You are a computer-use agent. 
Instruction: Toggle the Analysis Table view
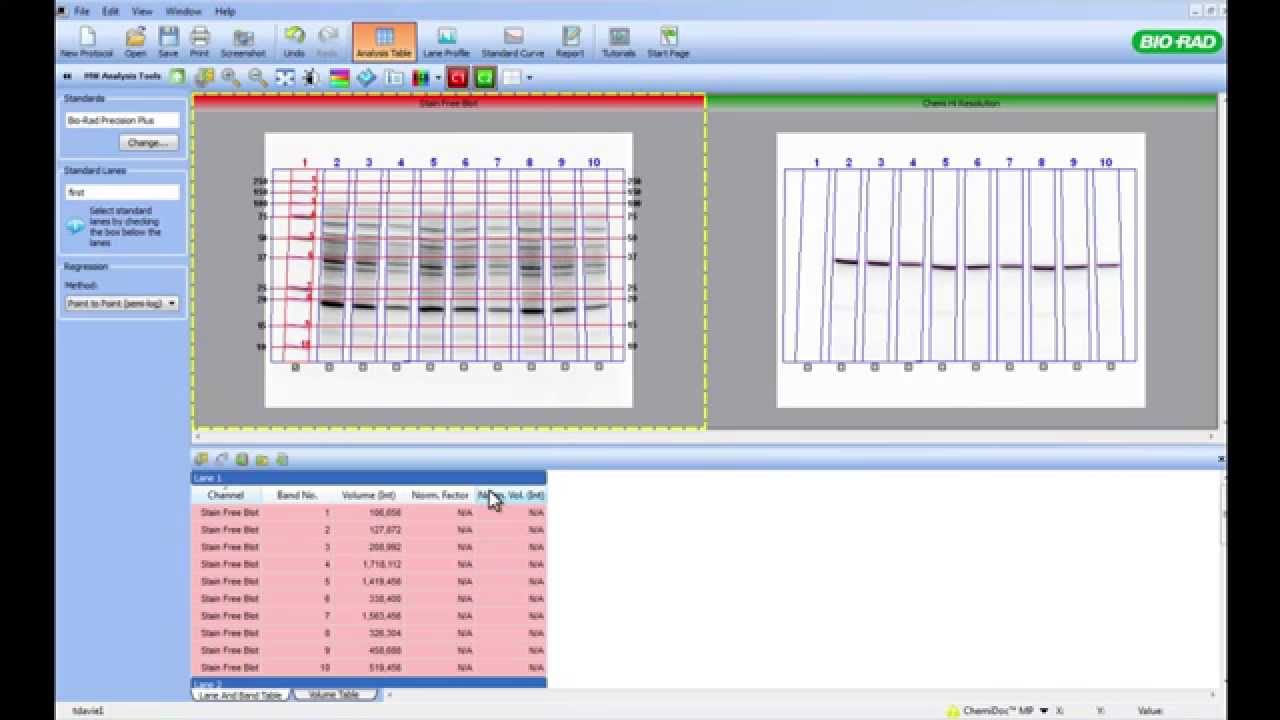tap(384, 42)
